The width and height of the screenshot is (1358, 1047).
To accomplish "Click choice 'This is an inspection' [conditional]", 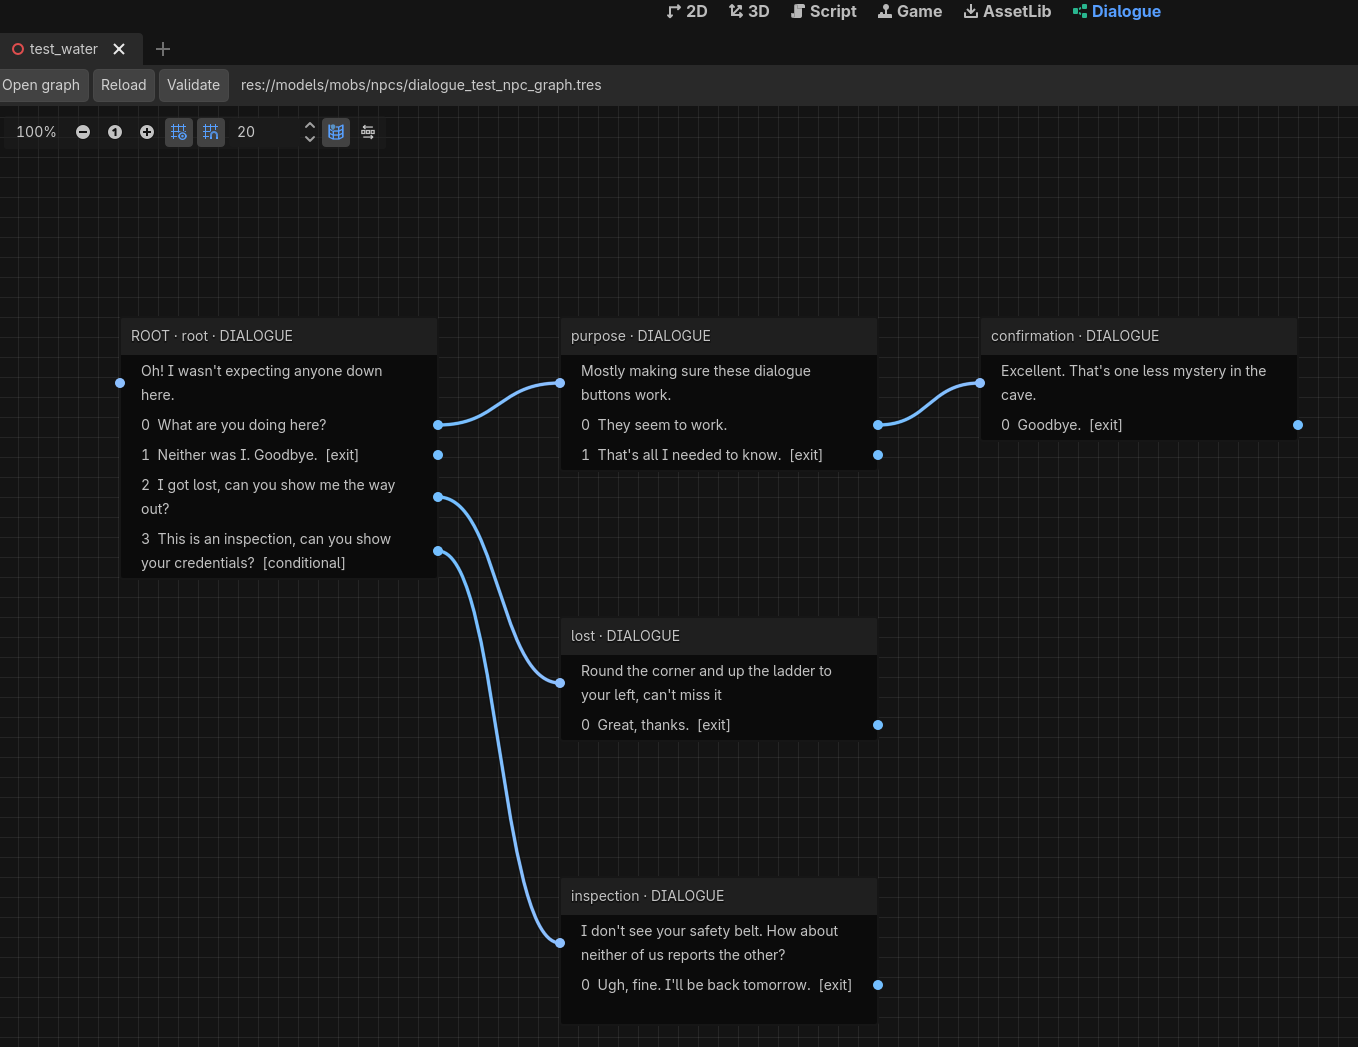I will point(266,551).
